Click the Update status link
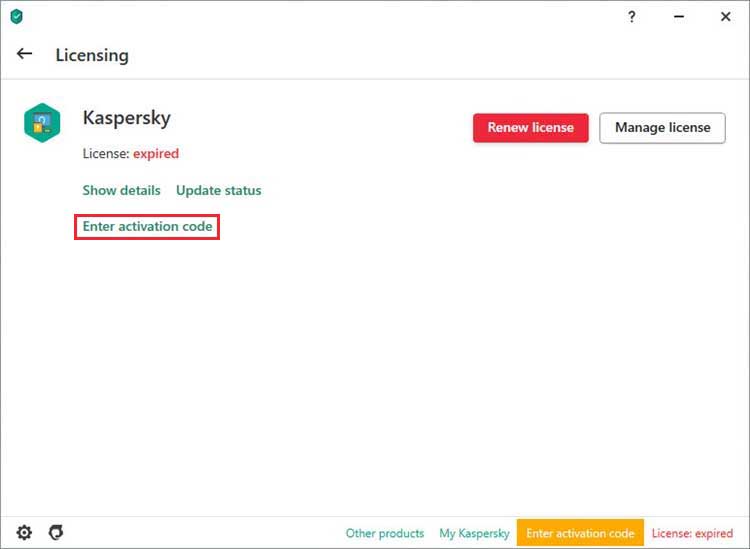 (x=218, y=190)
